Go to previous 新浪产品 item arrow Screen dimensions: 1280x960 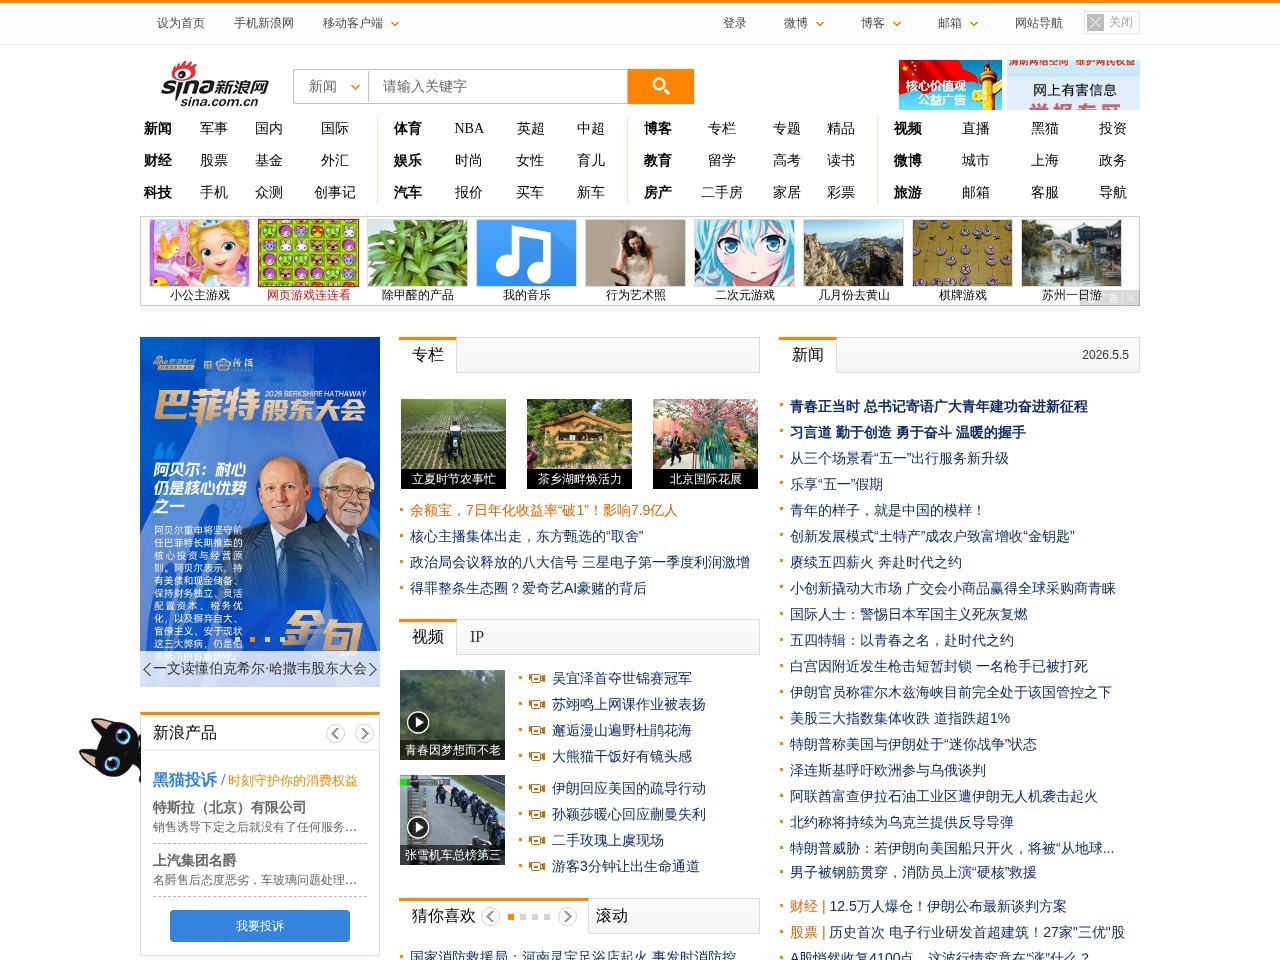336,733
